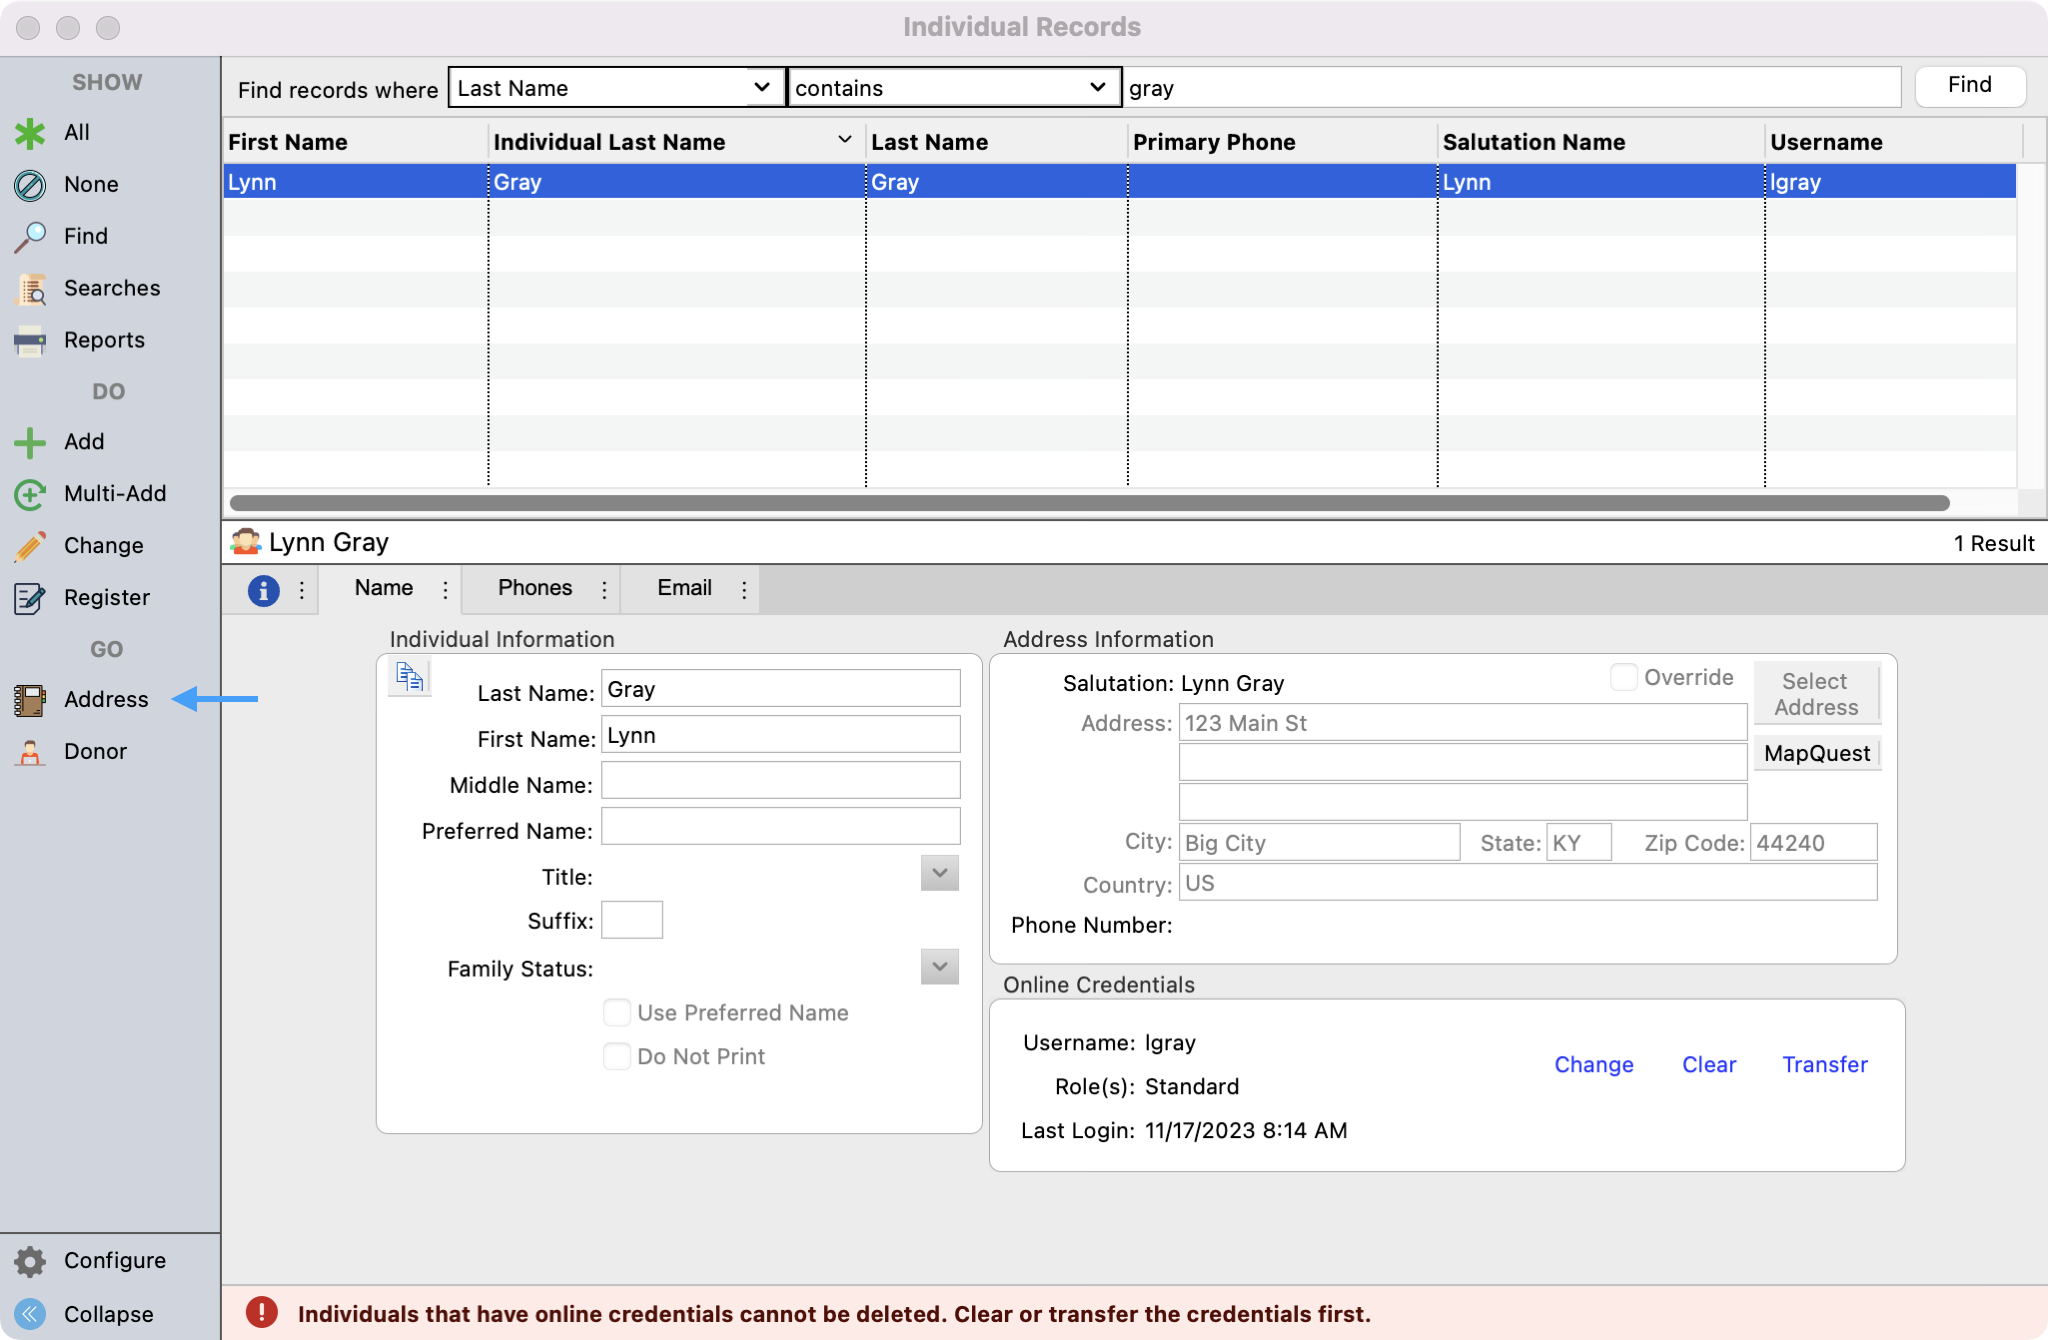This screenshot has width=2048, height=1340.
Task: Click the green asterisk All icon
Action: tap(30, 133)
